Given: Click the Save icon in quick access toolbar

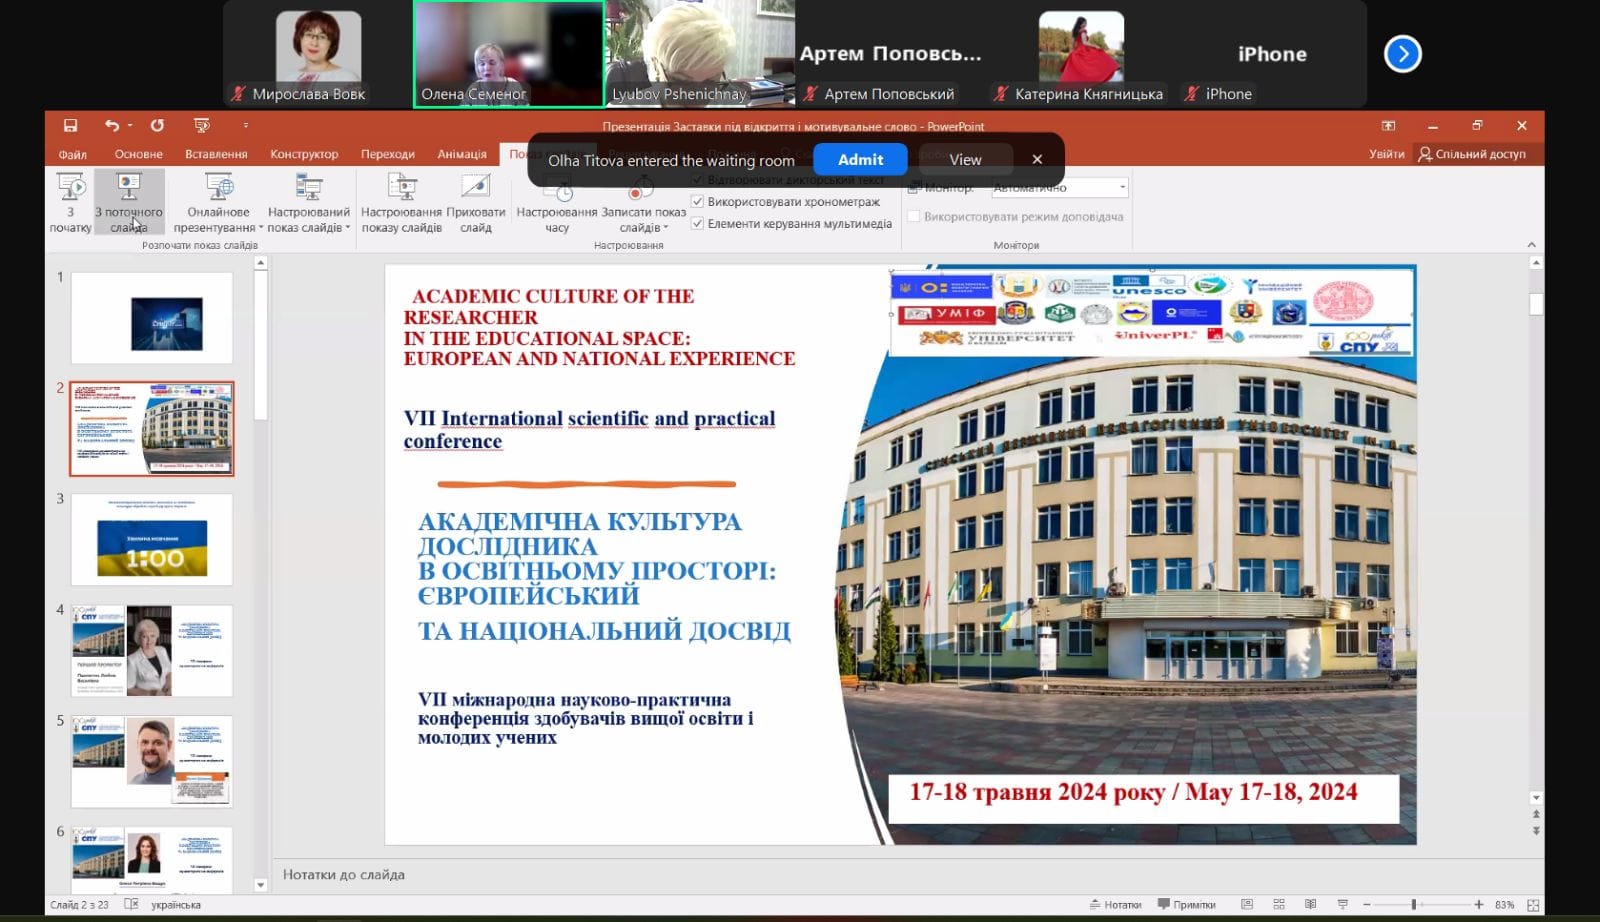Looking at the screenshot, I should point(70,126).
